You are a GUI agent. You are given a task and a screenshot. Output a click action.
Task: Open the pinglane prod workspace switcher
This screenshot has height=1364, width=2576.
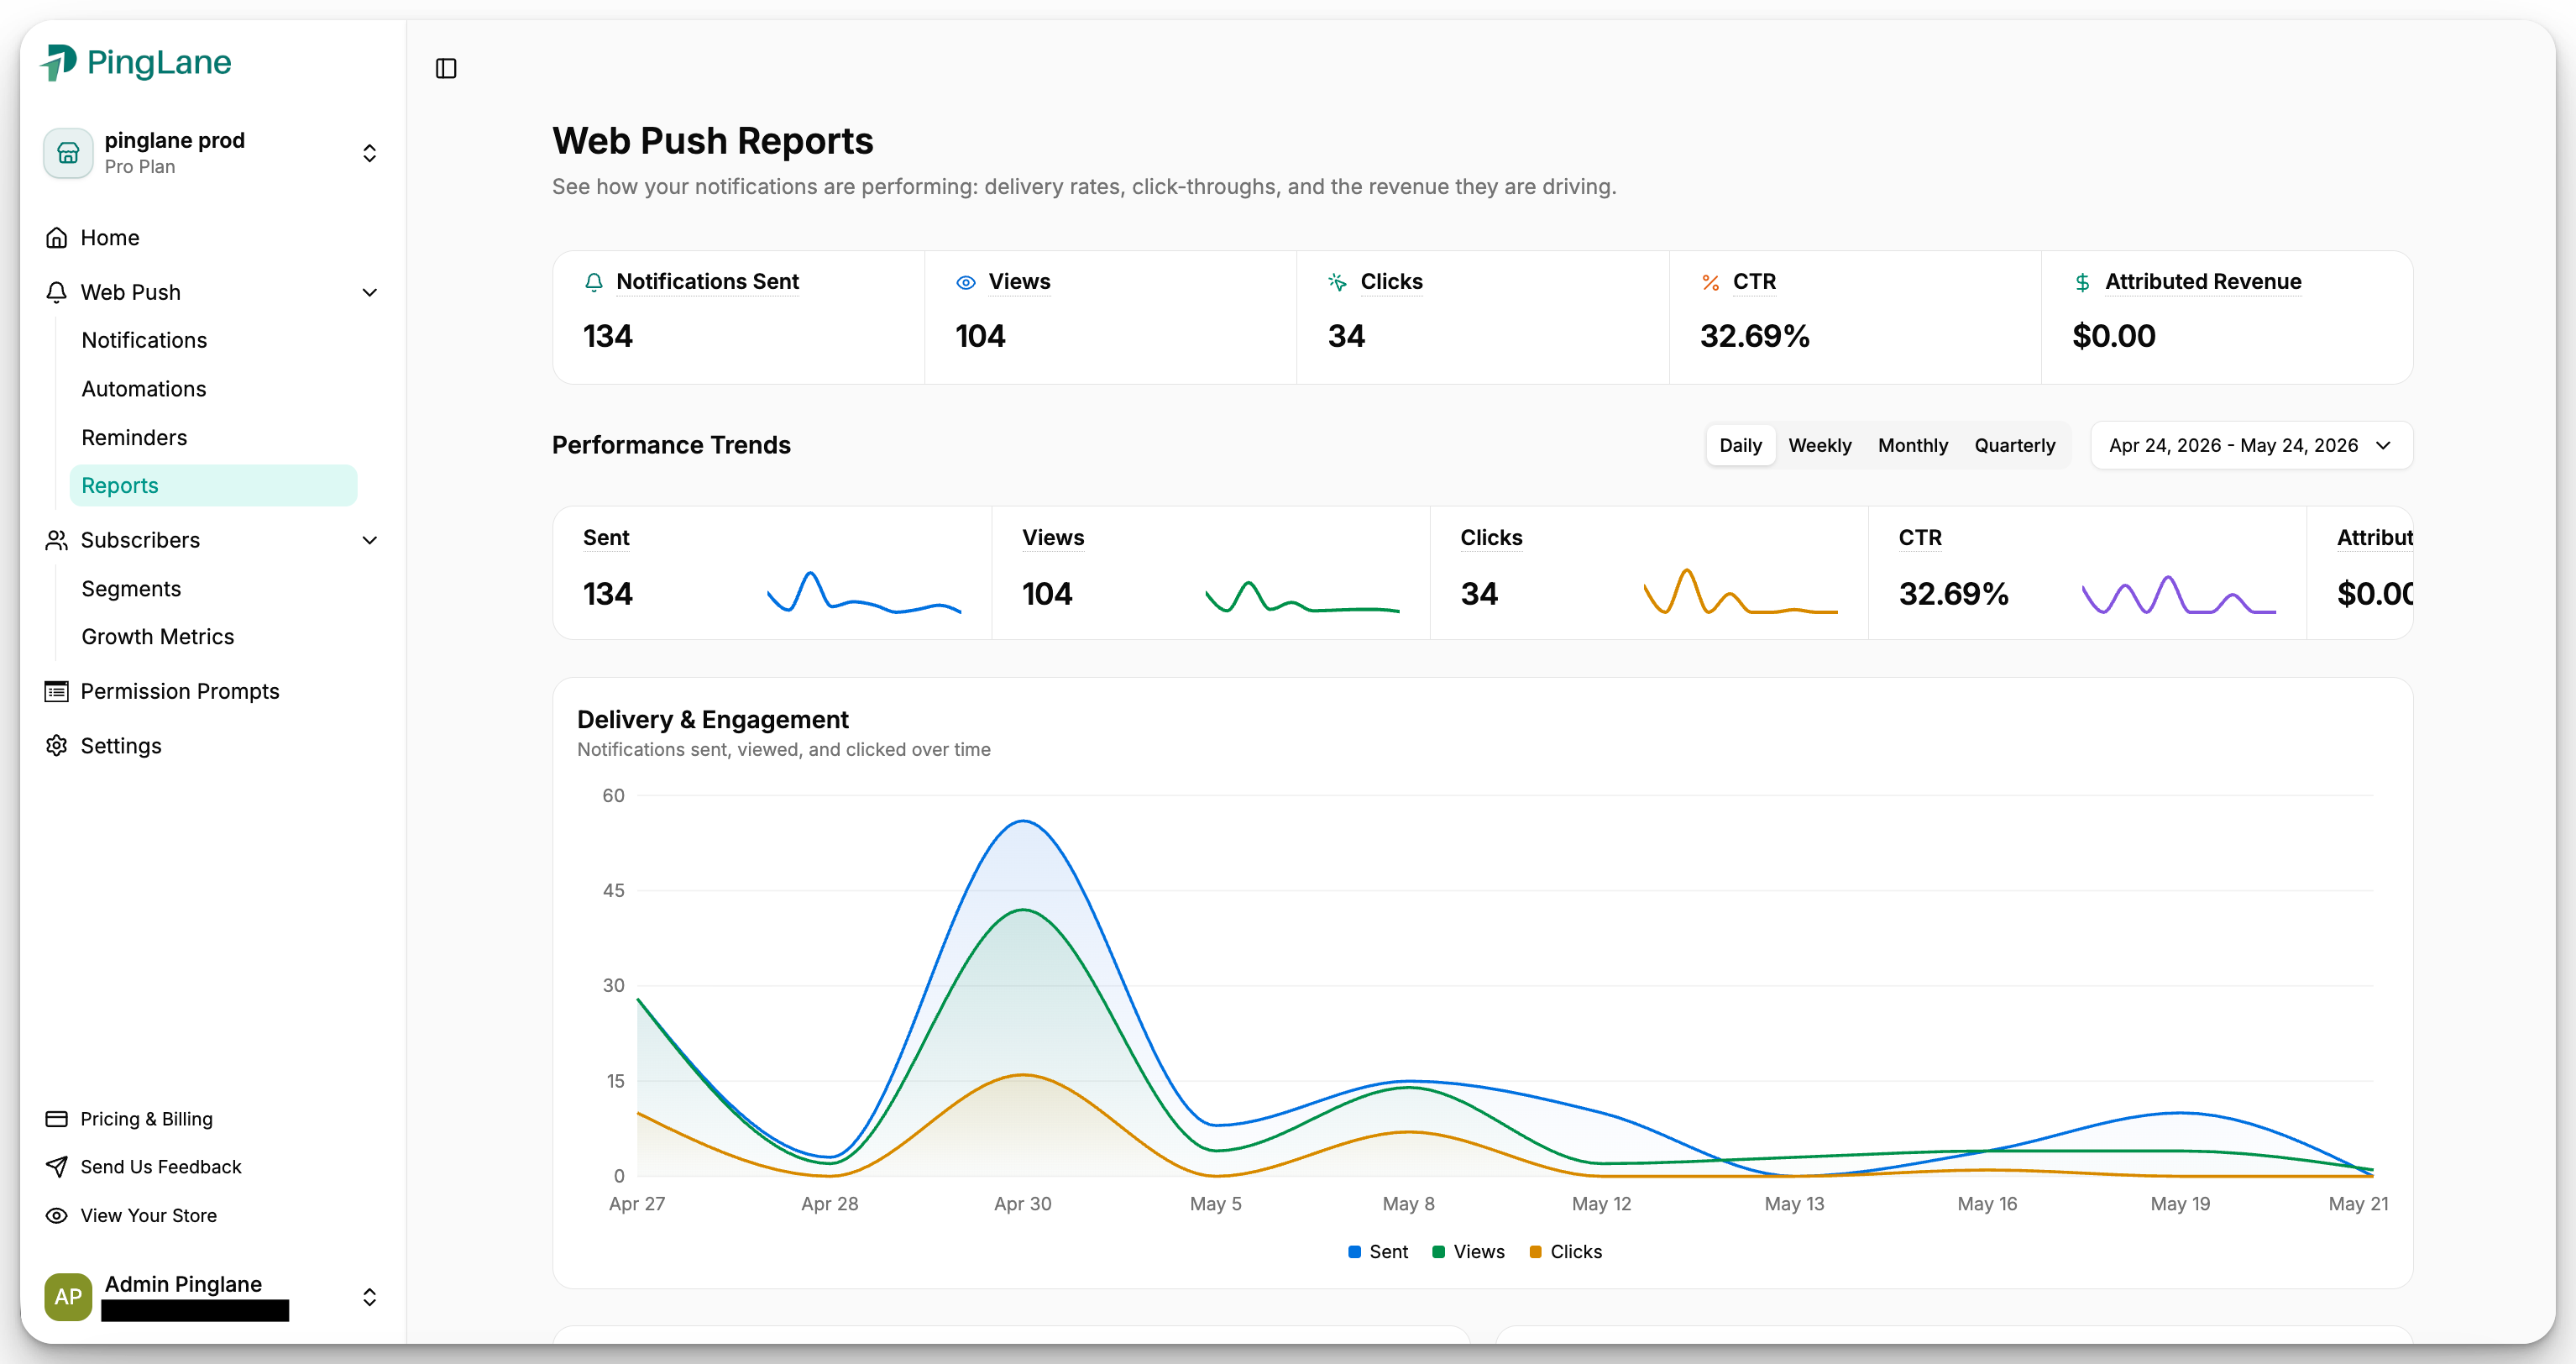click(212, 153)
